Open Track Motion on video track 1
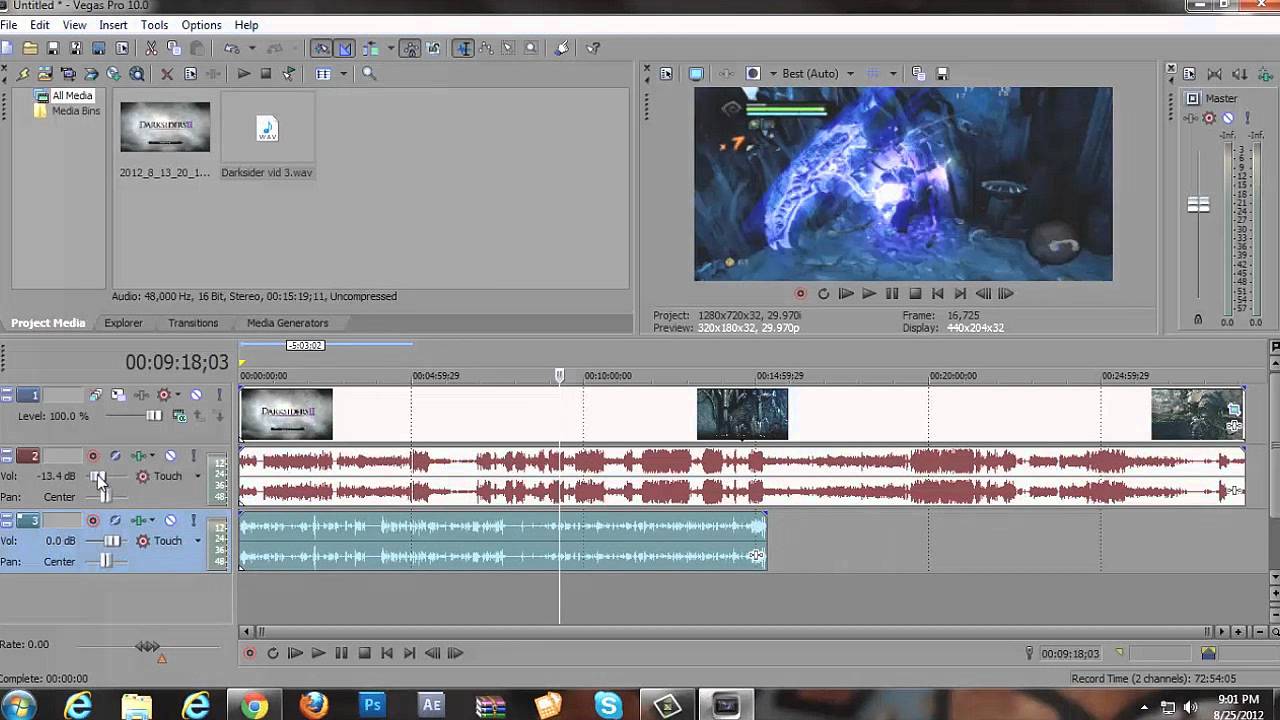The image size is (1280, 720). [118, 395]
